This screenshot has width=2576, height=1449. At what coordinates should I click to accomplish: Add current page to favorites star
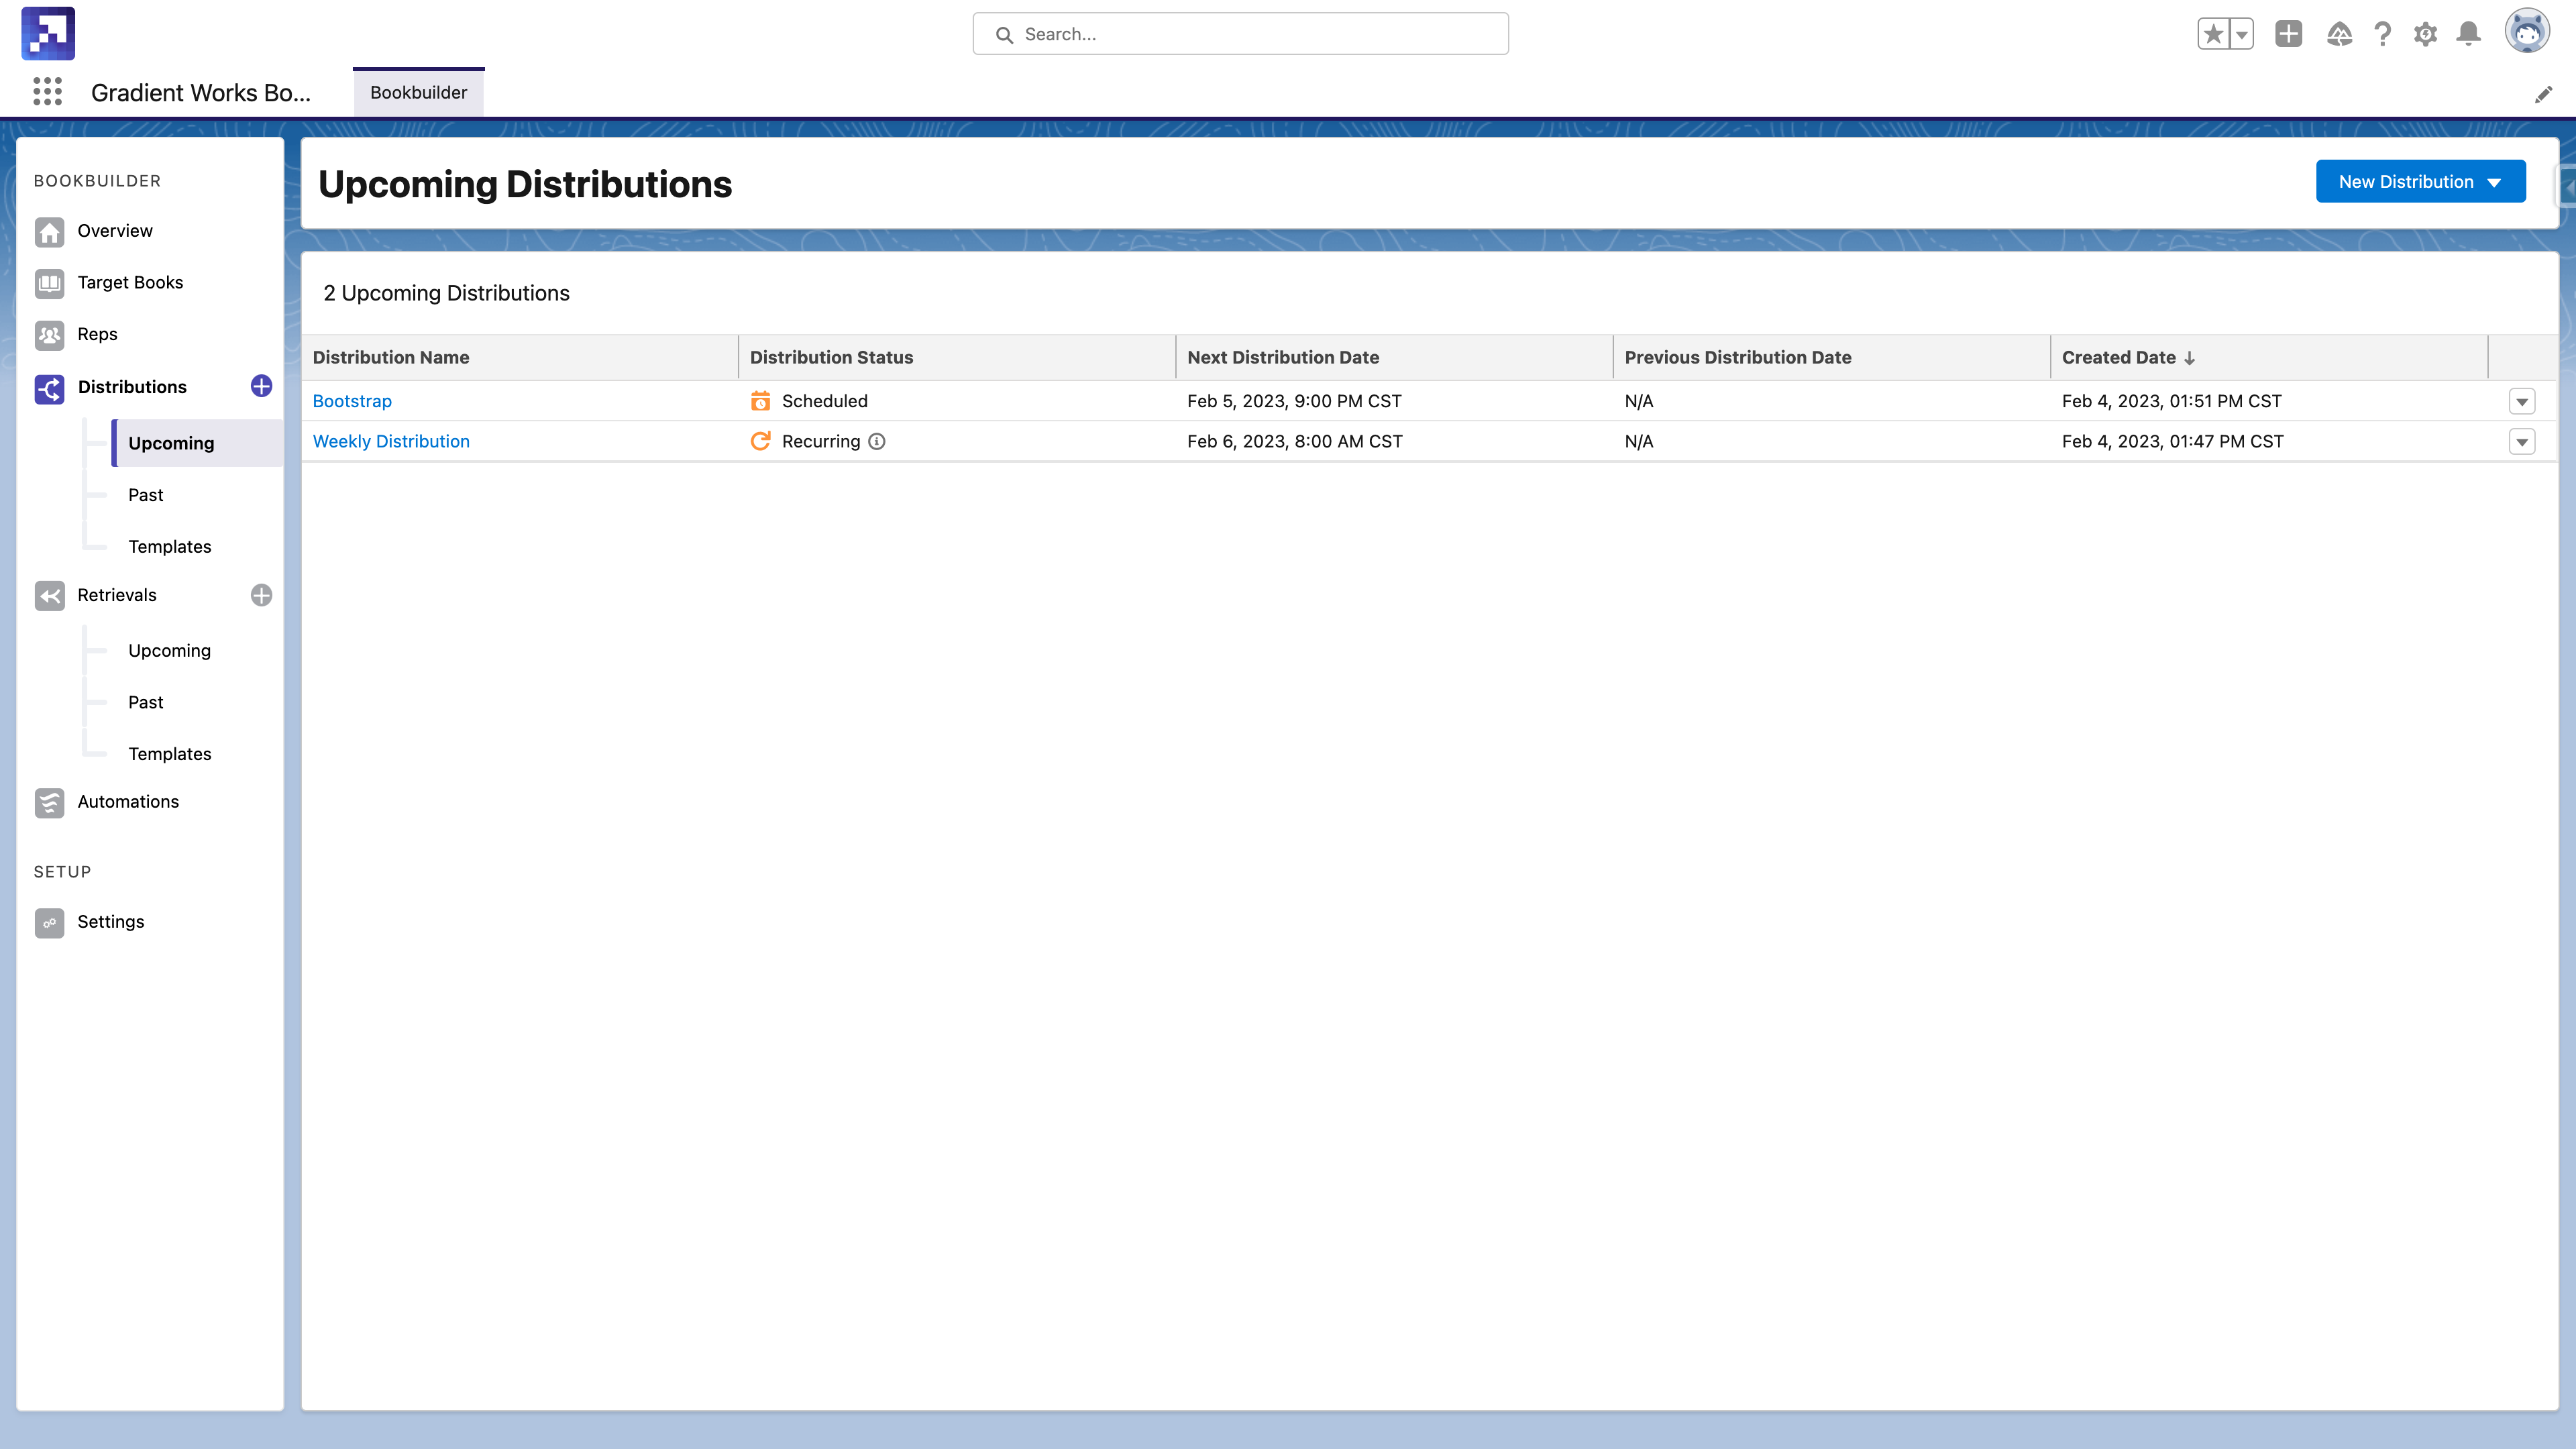2214,34
